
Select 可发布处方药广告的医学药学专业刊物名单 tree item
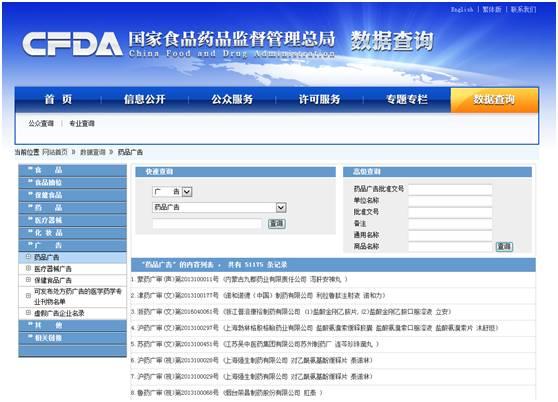[78, 296]
